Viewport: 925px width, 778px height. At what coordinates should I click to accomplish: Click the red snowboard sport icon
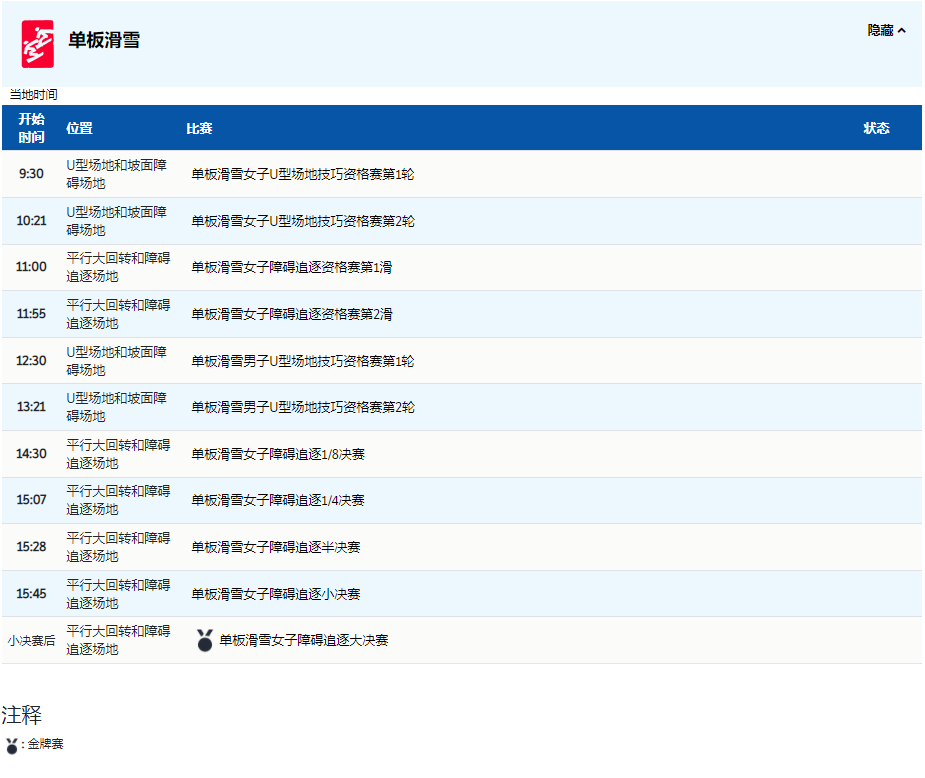pos(37,43)
